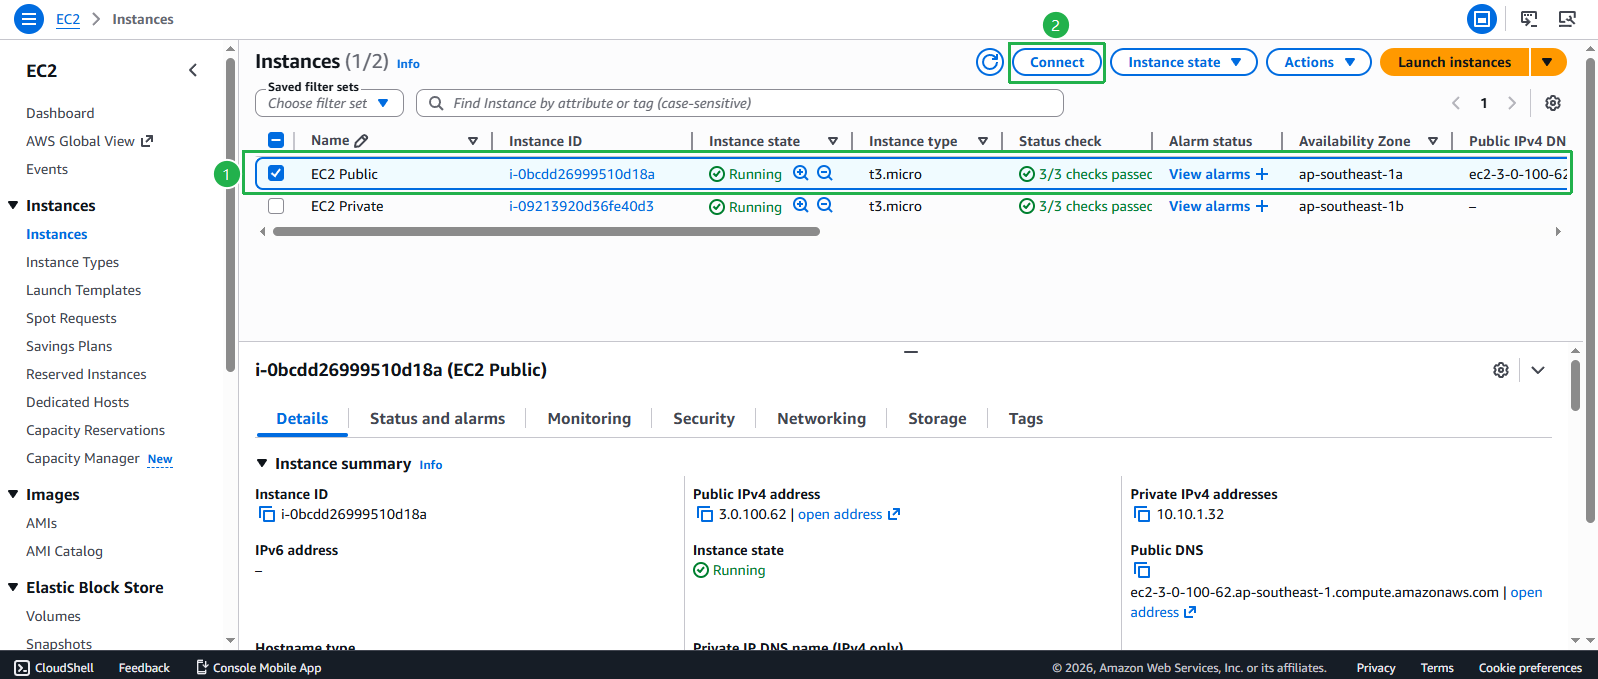
Task: Open the Actions dropdown
Action: (1318, 62)
